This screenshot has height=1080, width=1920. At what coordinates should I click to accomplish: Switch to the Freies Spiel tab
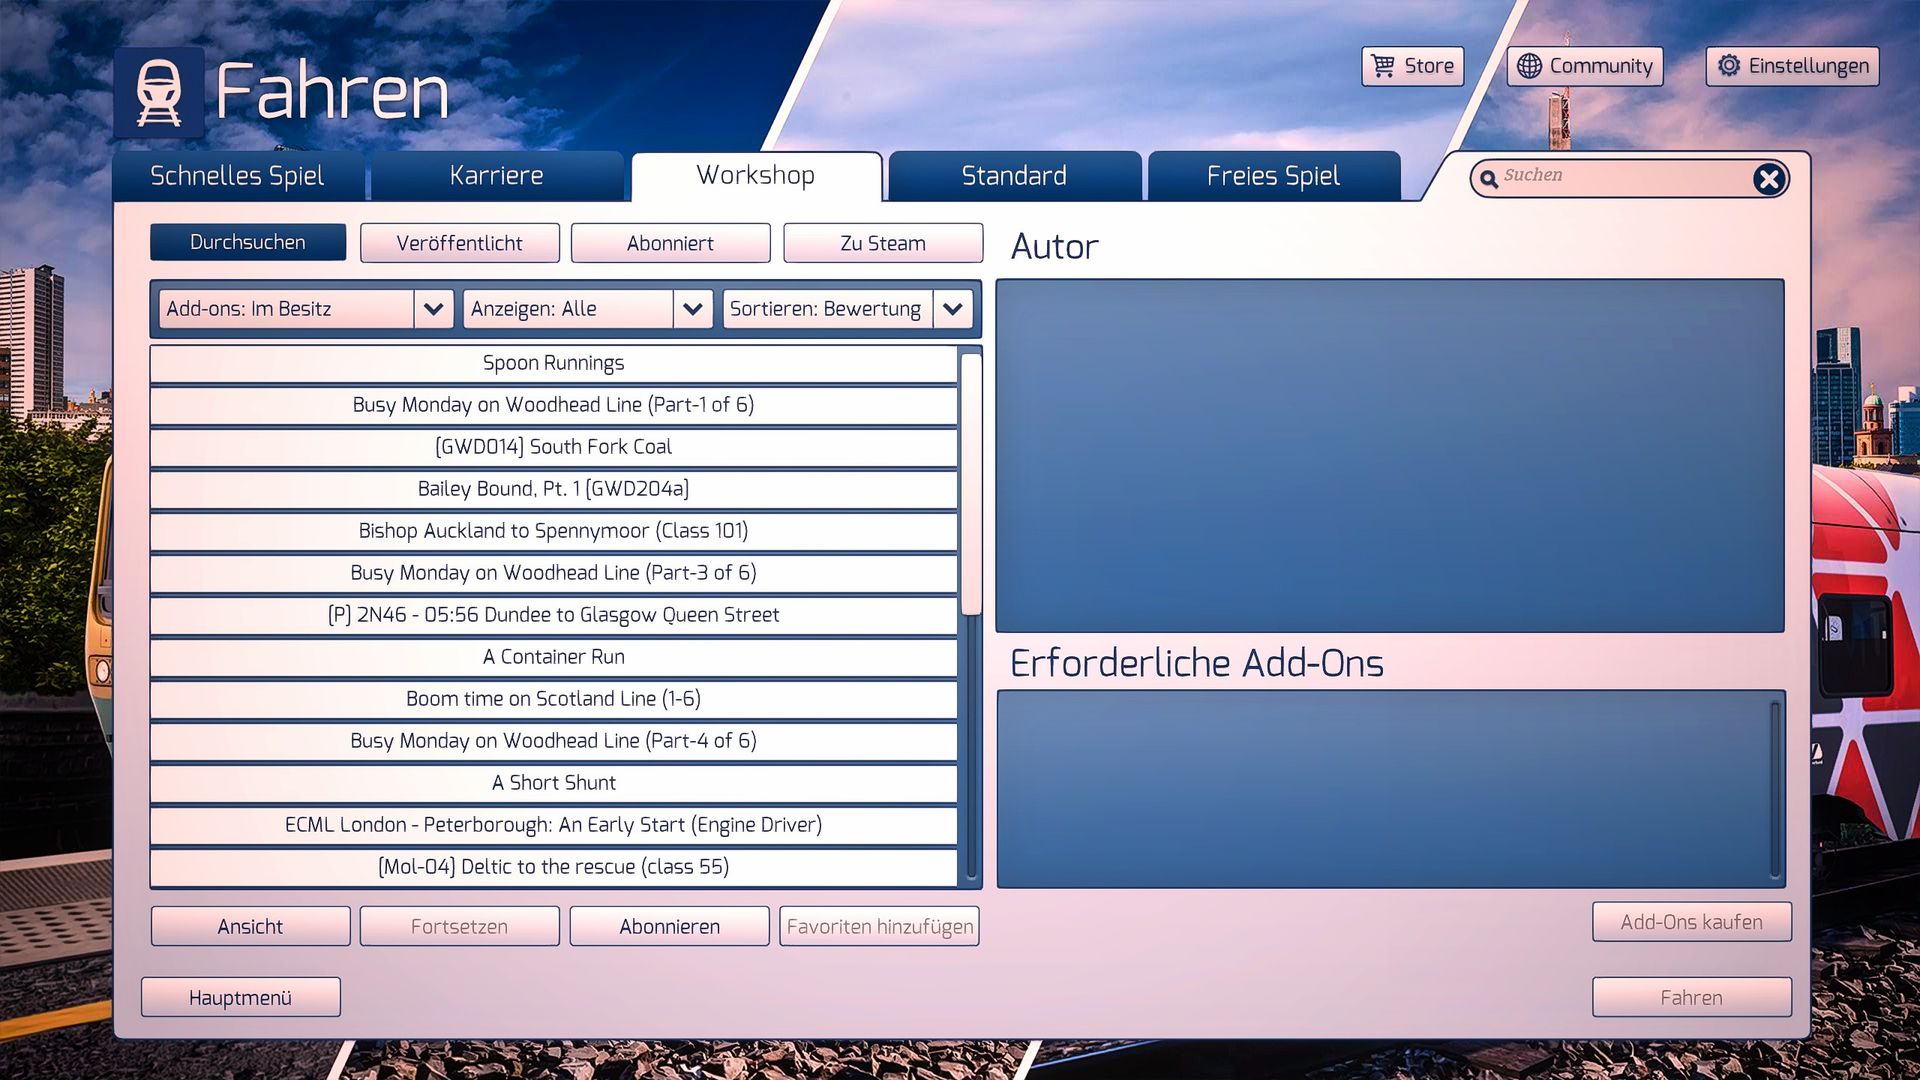[1272, 176]
